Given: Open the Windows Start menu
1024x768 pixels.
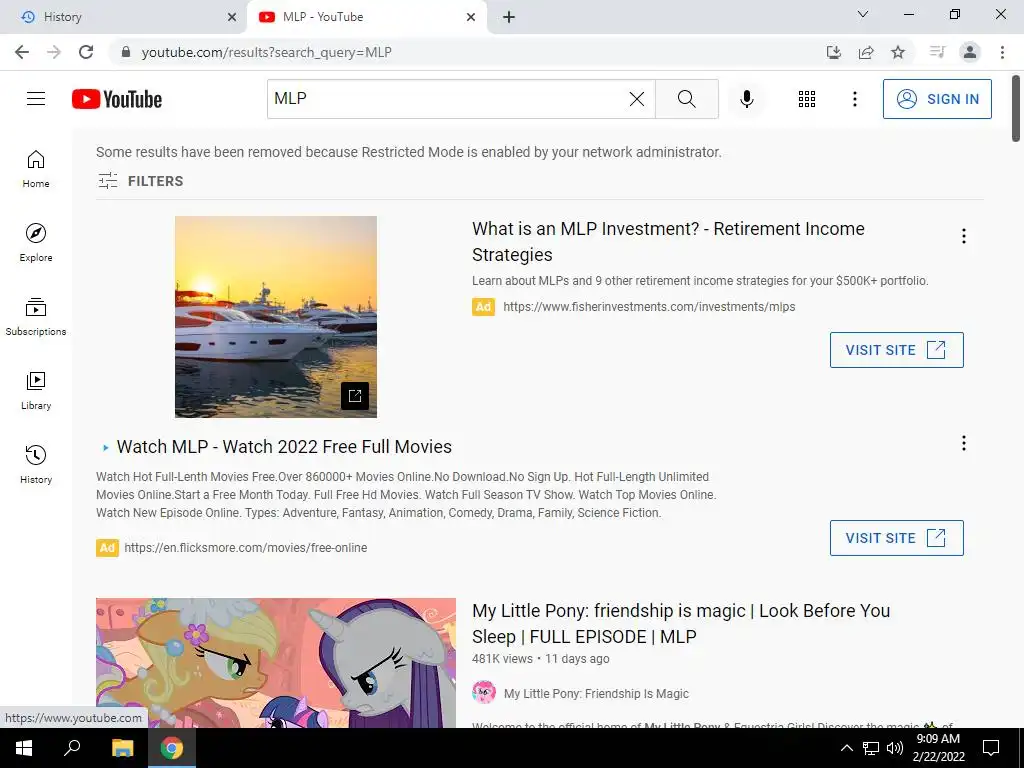Looking at the screenshot, I should pyautogui.click(x=24, y=748).
